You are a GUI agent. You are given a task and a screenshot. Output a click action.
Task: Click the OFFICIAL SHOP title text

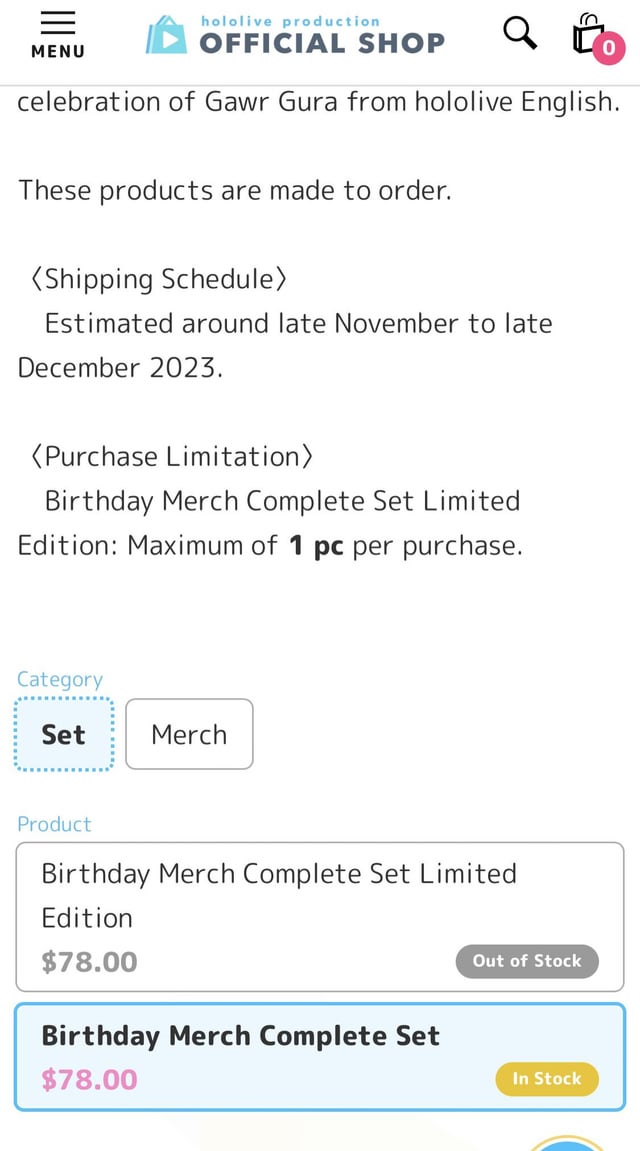coord(322,43)
